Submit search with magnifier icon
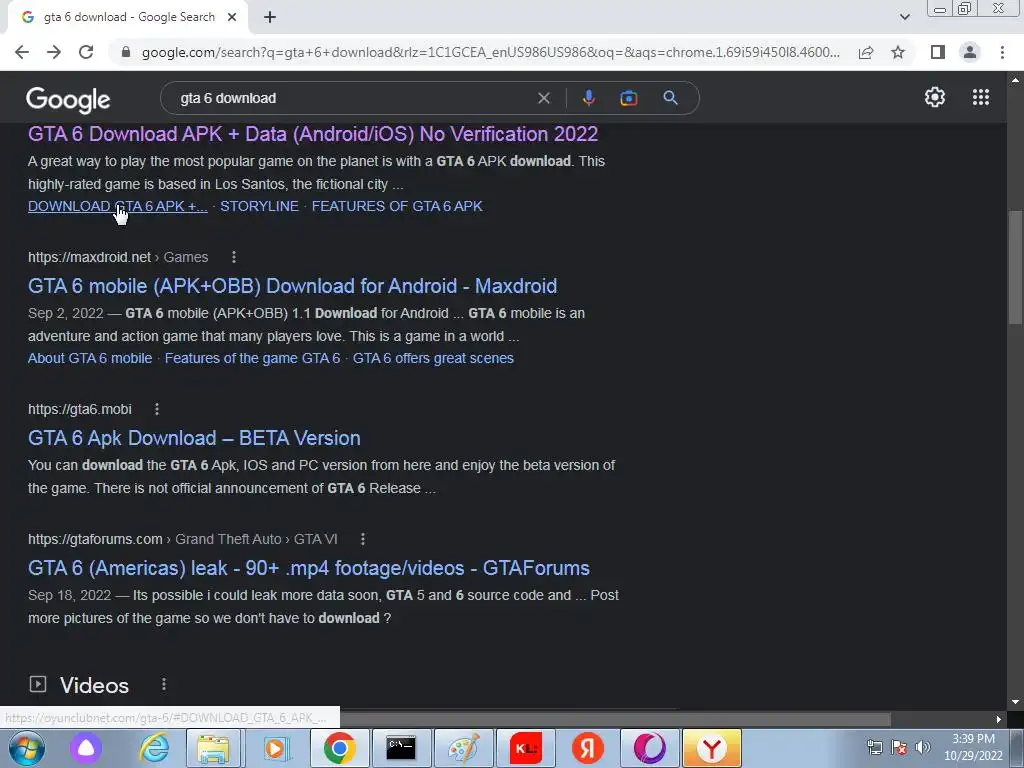 pyautogui.click(x=670, y=98)
